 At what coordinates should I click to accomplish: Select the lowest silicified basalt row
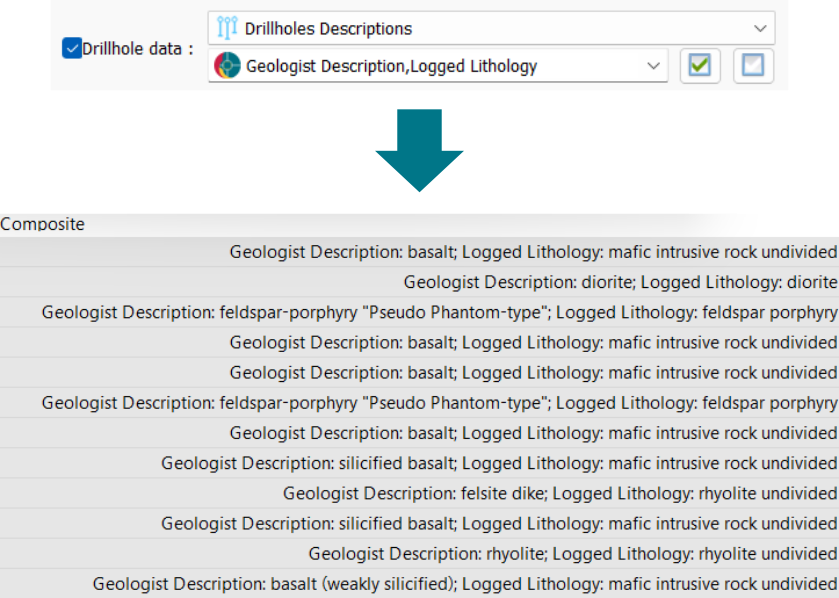(499, 523)
